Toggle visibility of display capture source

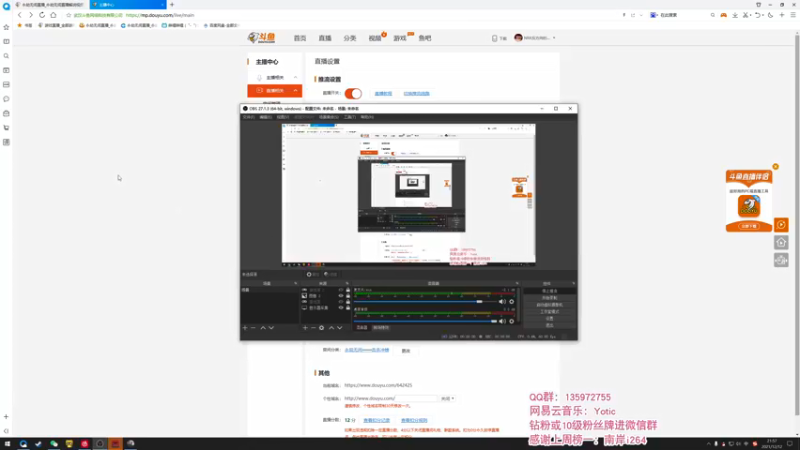pyautogui.click(x=341, y=308)
